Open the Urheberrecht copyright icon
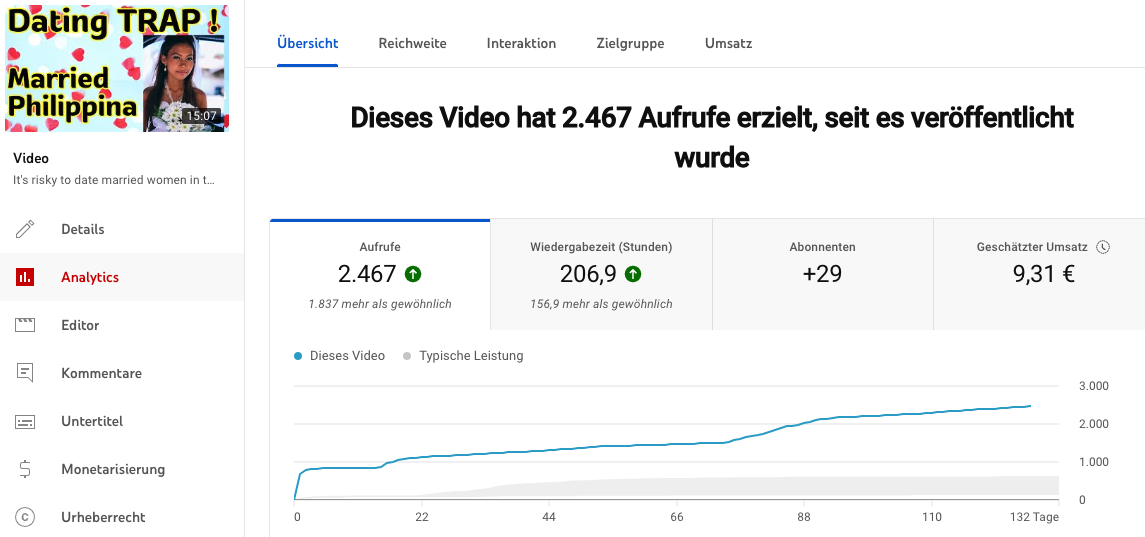Screen dimensions: 1145x537 pyautogui.click(x=25, y=517)
